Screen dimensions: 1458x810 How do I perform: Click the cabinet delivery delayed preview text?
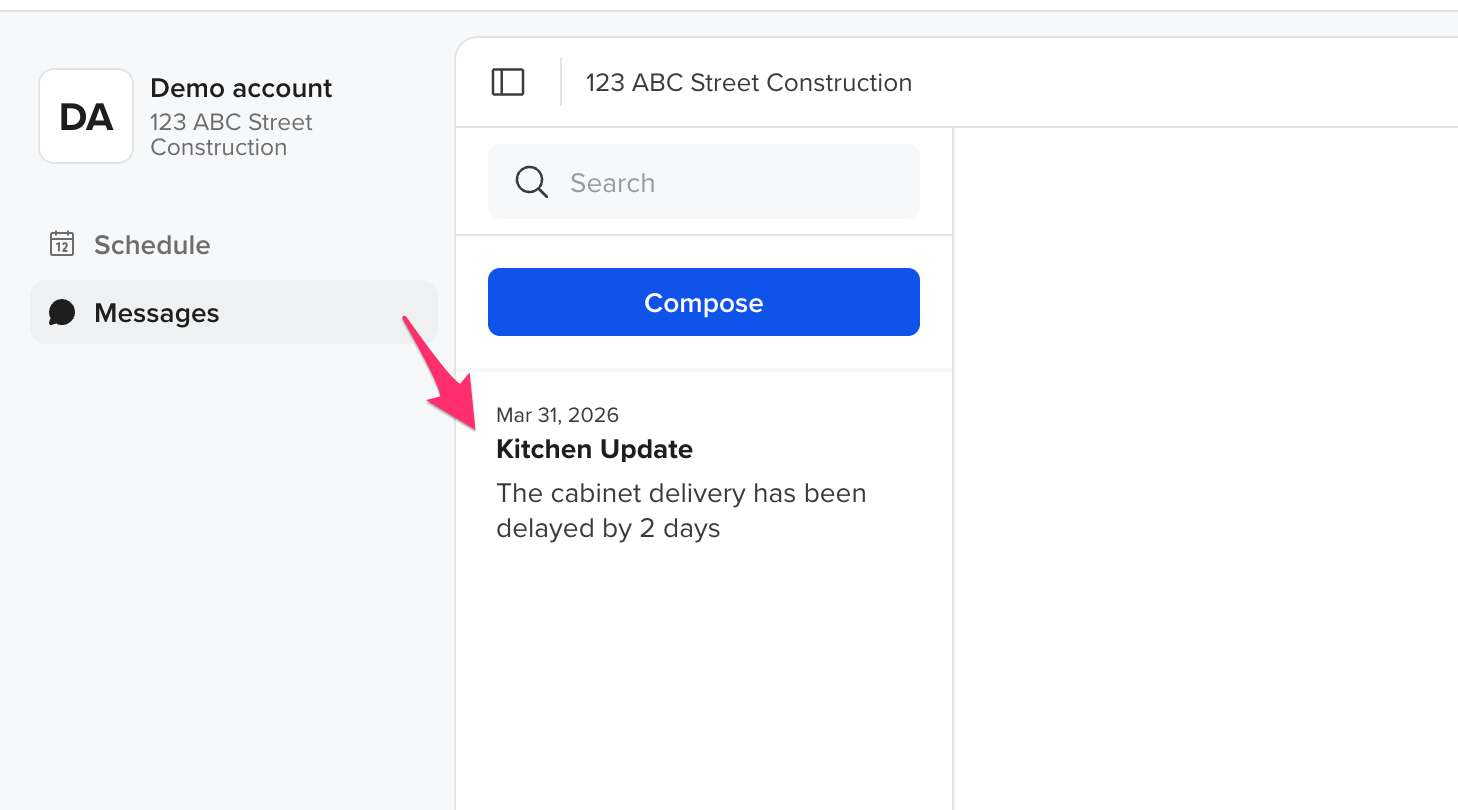681,510
